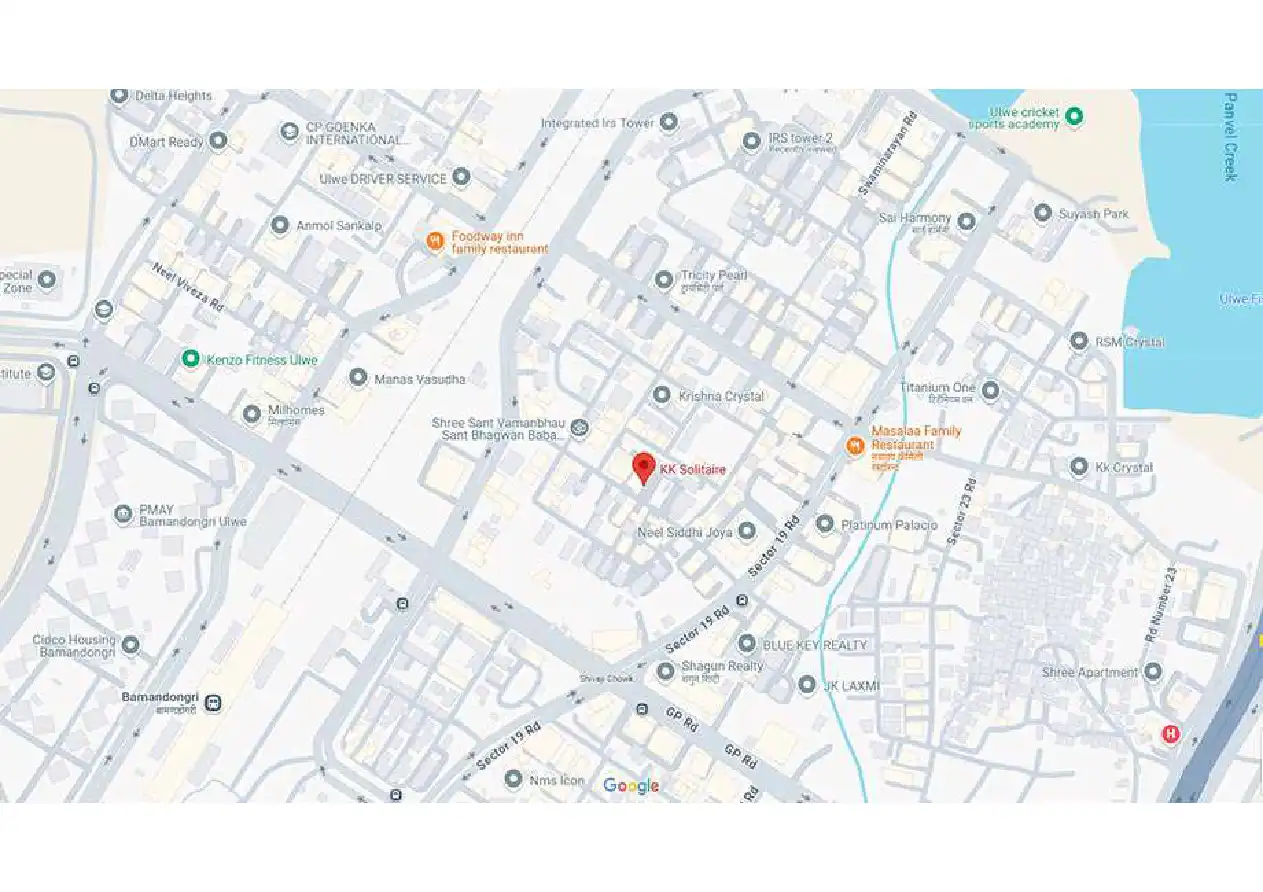Click the Bamandongri railway station icon

(x=212, y=703)
